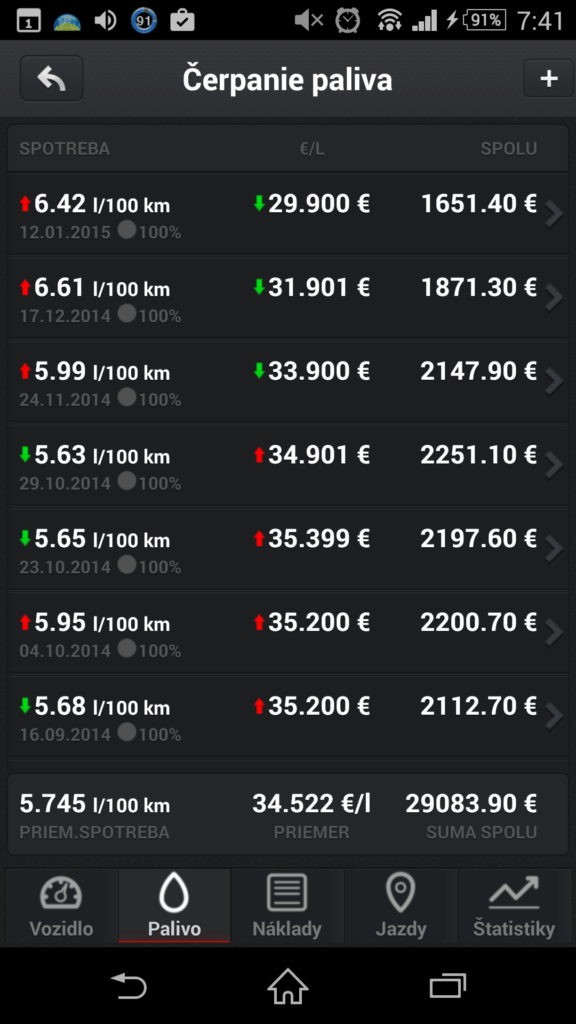Open the Náklady costs list tab
Viewport: 576px width, 1024px height.
287,906
